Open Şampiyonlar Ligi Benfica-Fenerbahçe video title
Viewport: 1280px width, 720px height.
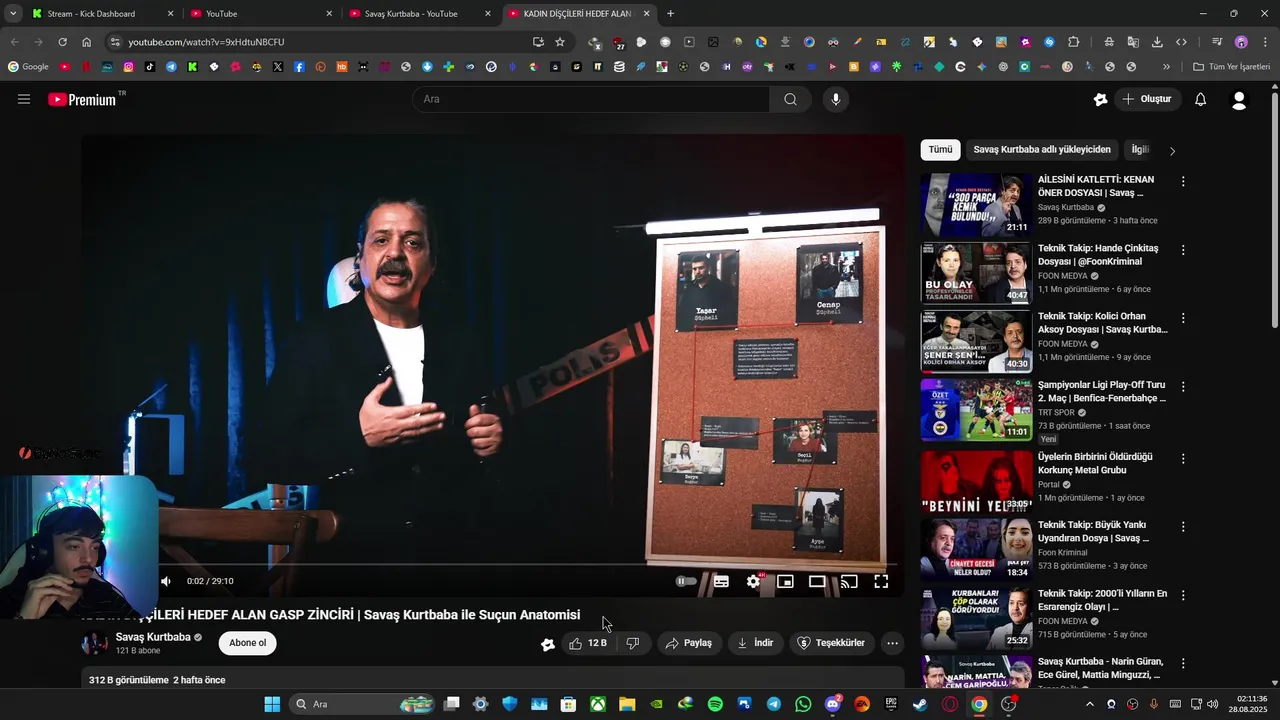(1102, 391)
